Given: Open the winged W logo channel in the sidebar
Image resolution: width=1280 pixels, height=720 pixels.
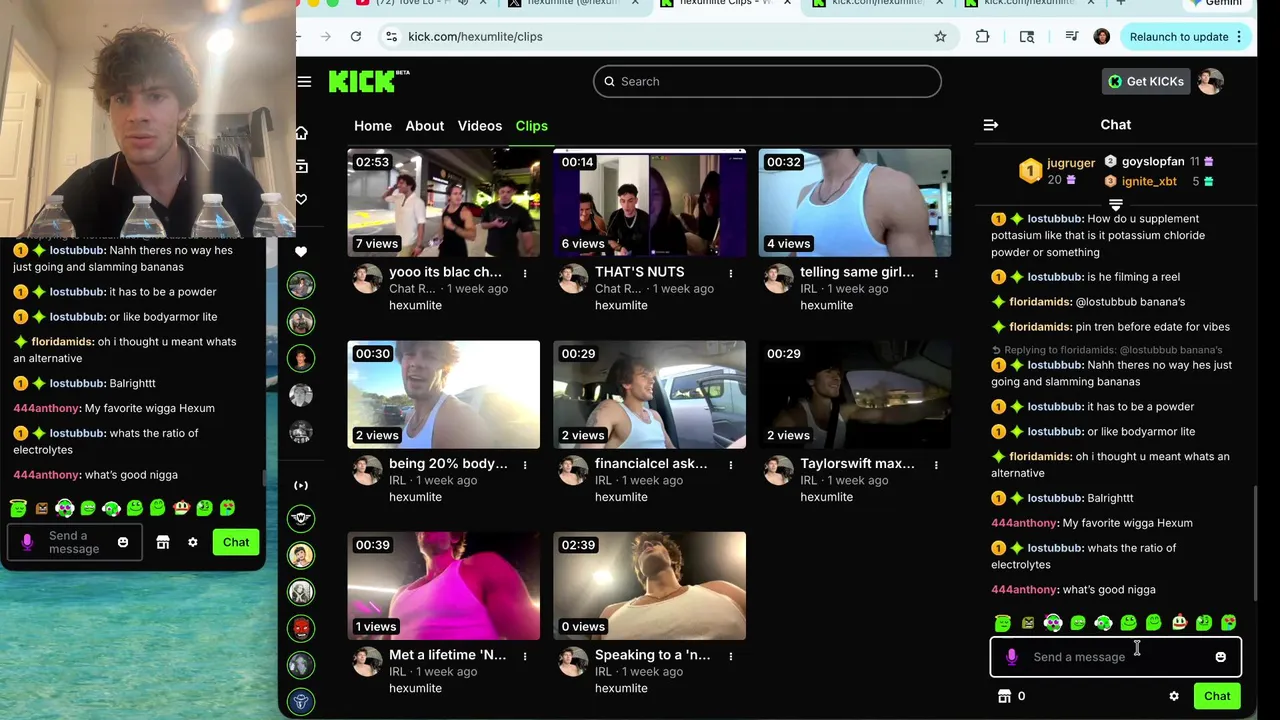Looking at the screenshot, I should [x=301, y=518].
